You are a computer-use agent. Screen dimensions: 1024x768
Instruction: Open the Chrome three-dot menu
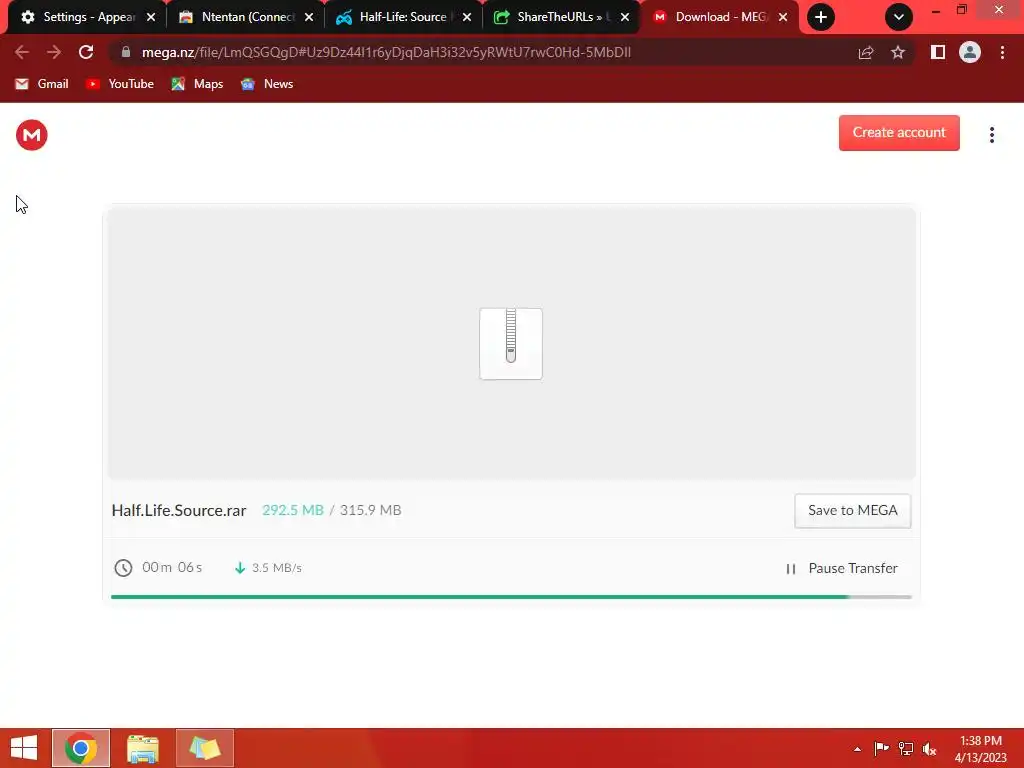point(1002,52)
